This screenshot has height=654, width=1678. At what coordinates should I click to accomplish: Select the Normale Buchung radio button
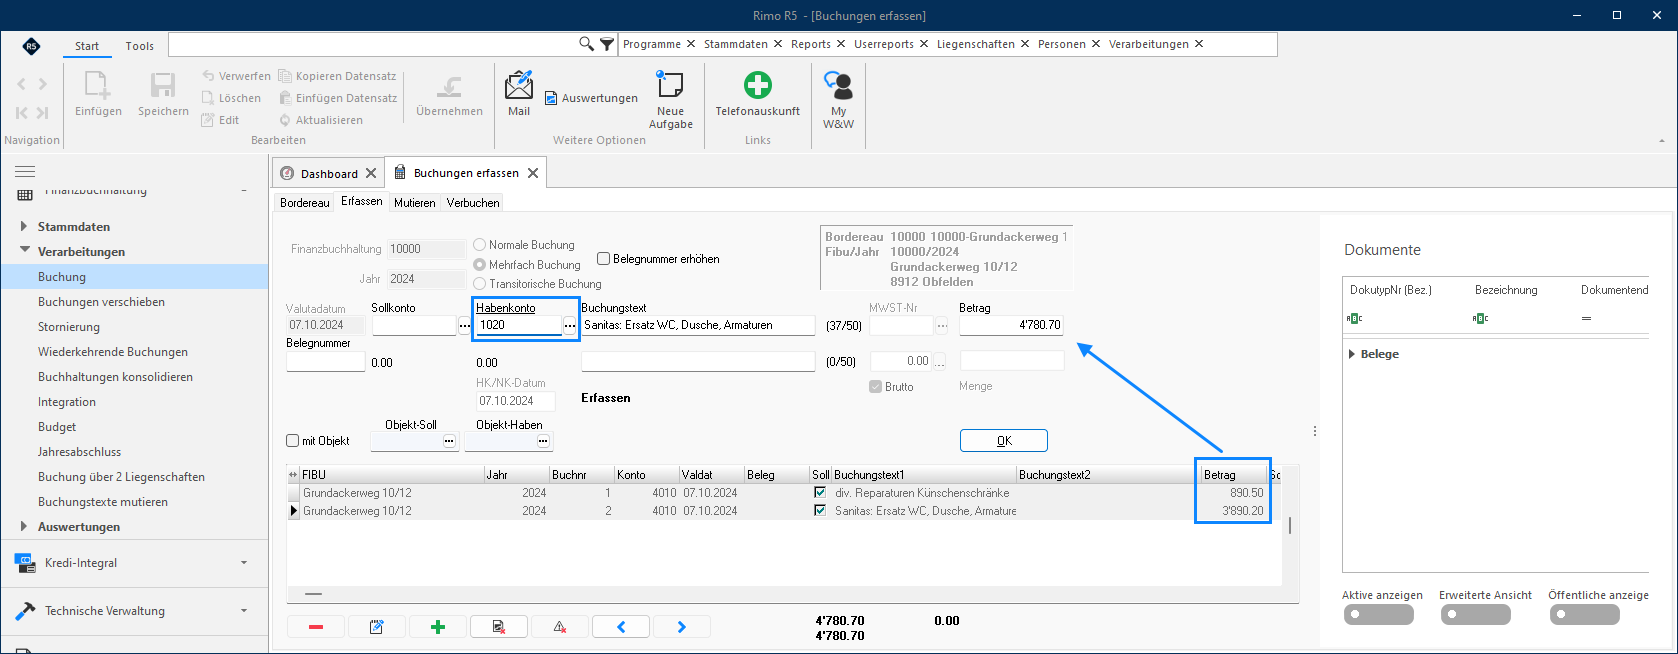(480, 245)
